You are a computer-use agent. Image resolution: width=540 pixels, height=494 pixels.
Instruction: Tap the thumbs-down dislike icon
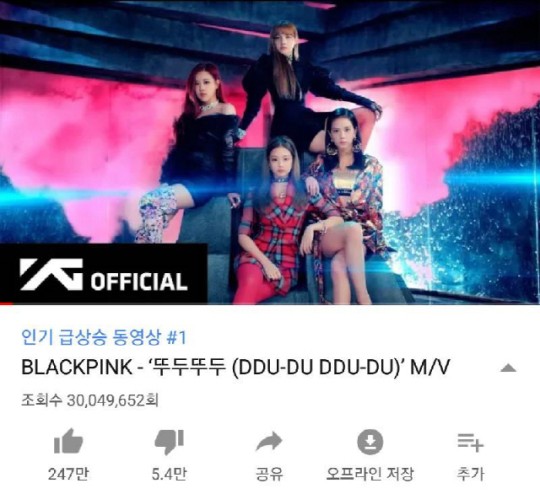[169, 442]
